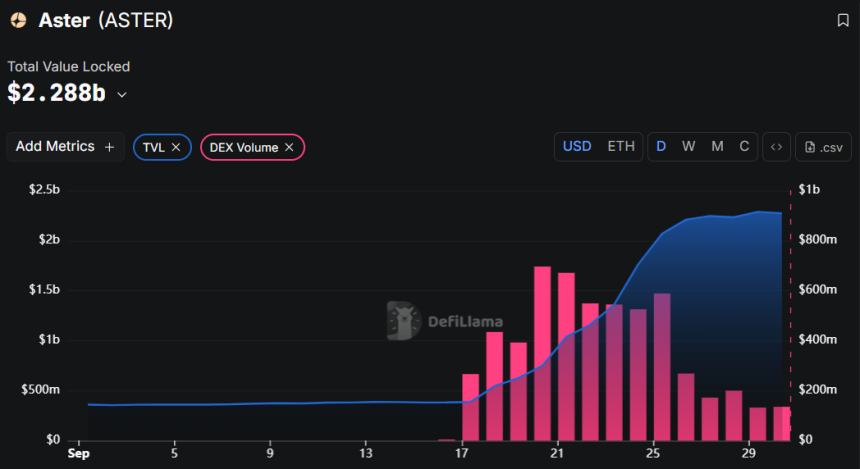
Task: Click the Aster token logo icon
Action: click(x=18, y=20)
